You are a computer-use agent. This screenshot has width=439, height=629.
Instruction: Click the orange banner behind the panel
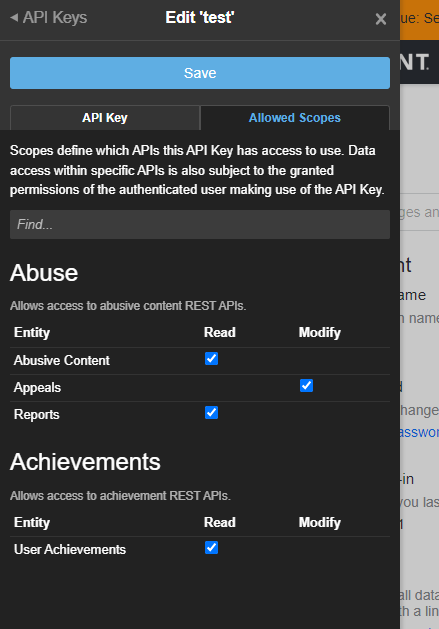click(419, 20)
